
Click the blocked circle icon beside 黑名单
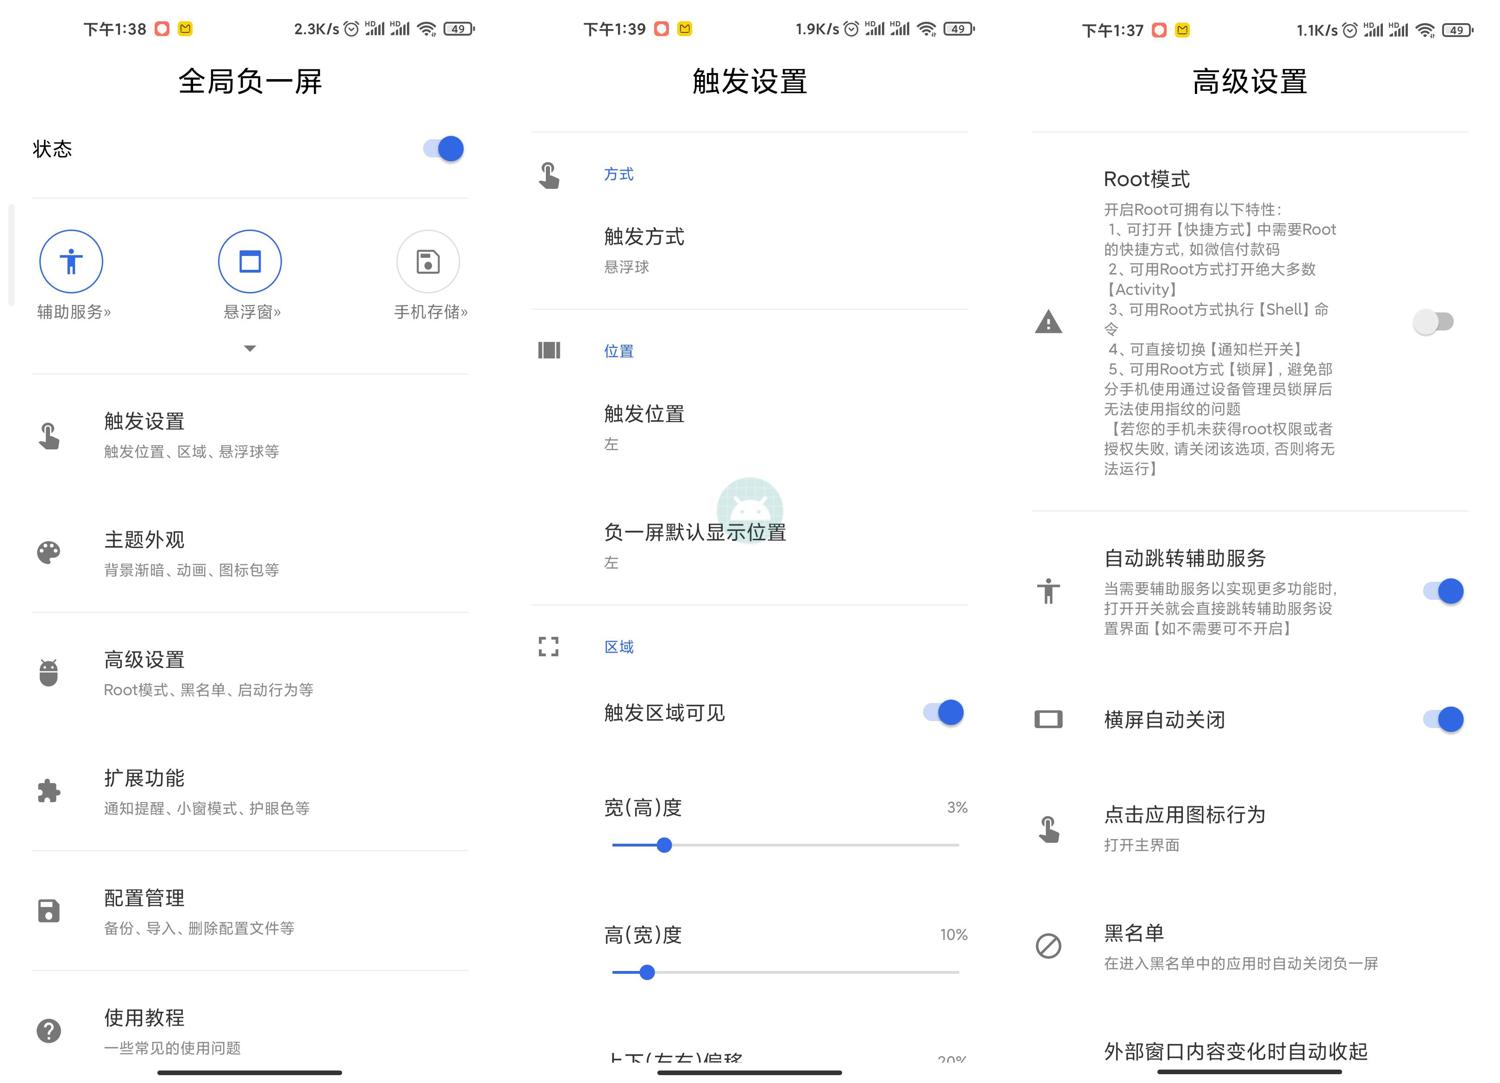click(1048, 946)
